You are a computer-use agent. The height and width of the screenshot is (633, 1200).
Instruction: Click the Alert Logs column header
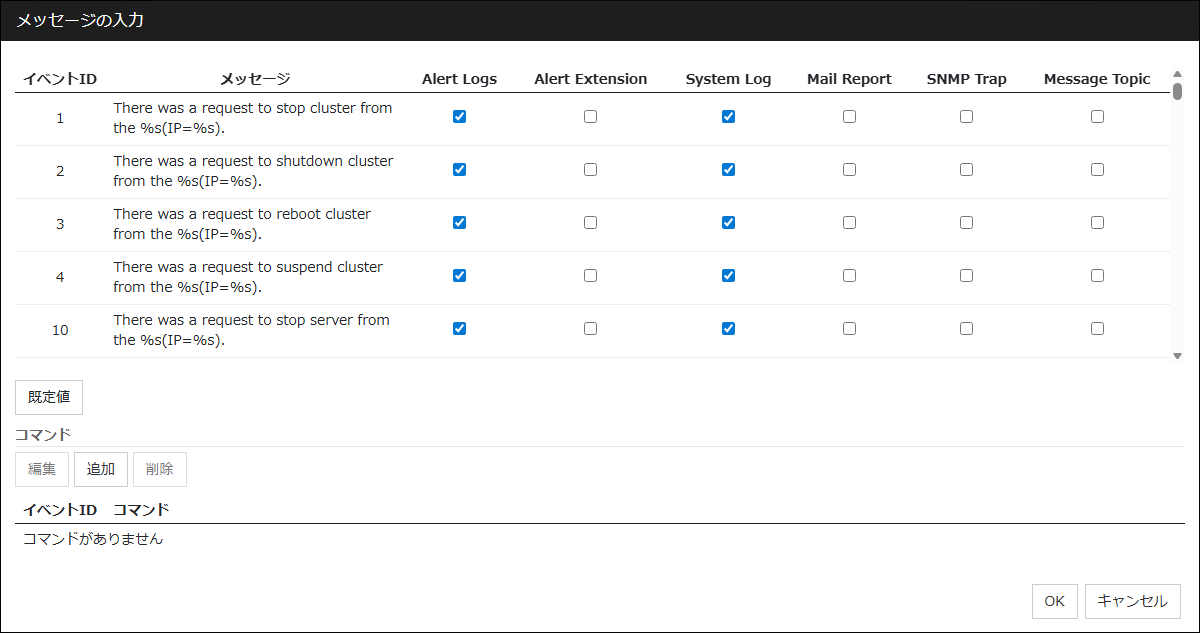(459, 79)
